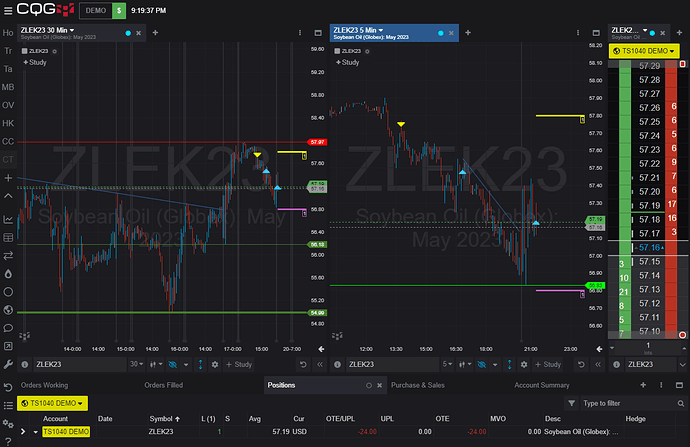Open the swap arrows icon in sidebar

pos(8,256)
